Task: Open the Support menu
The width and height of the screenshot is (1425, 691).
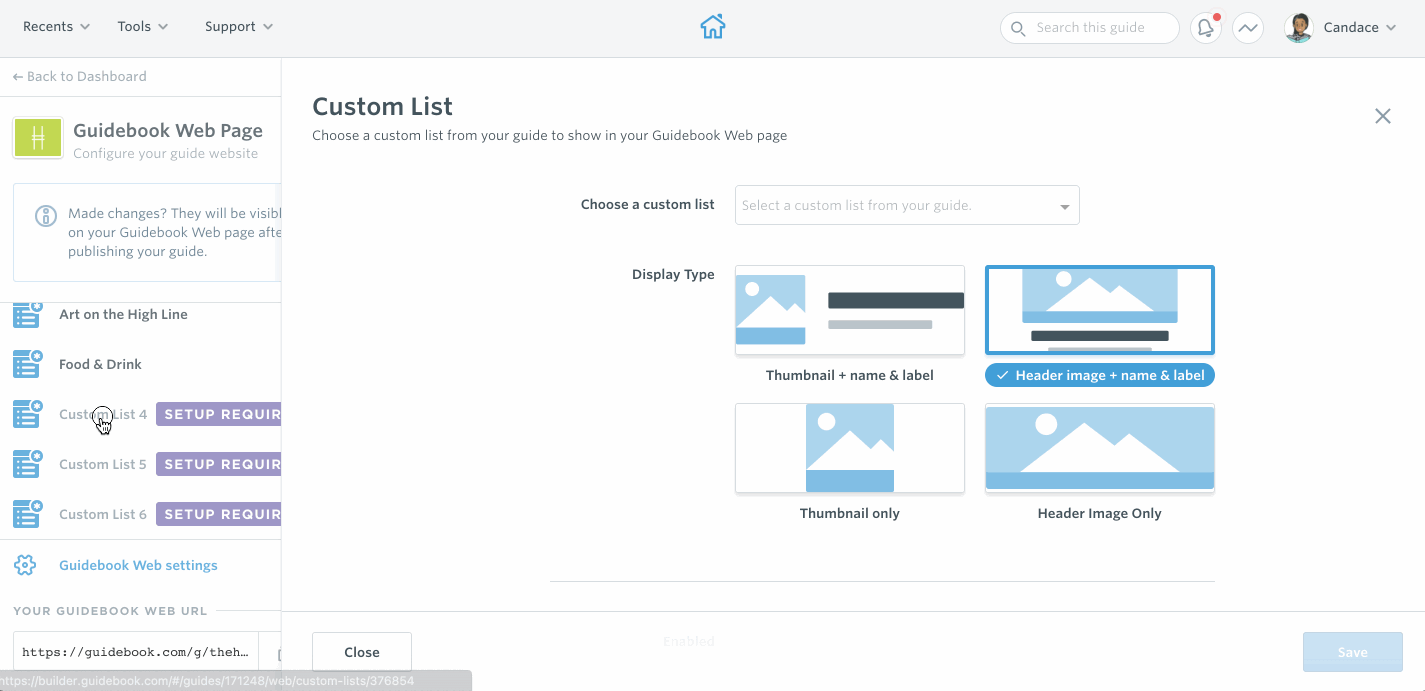Action: point(239,26)
